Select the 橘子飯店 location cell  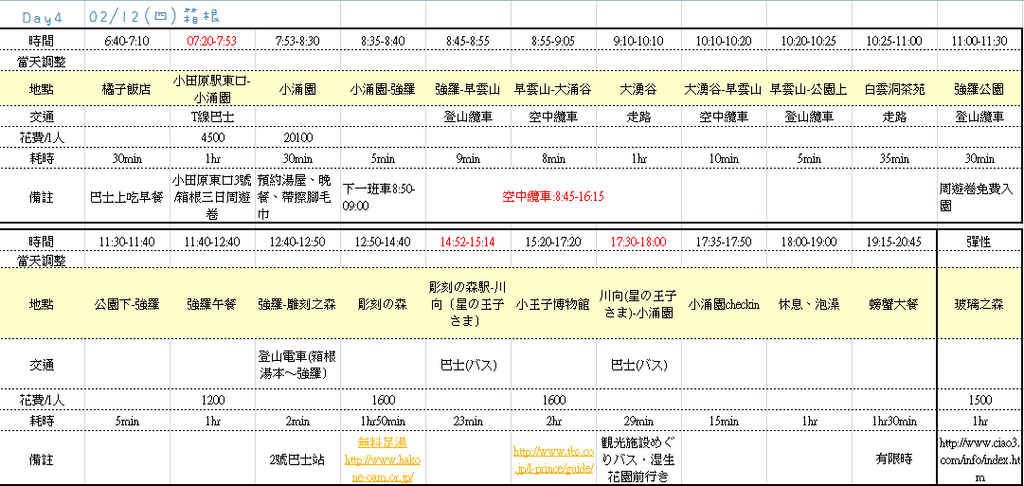[x=127, y=90]
